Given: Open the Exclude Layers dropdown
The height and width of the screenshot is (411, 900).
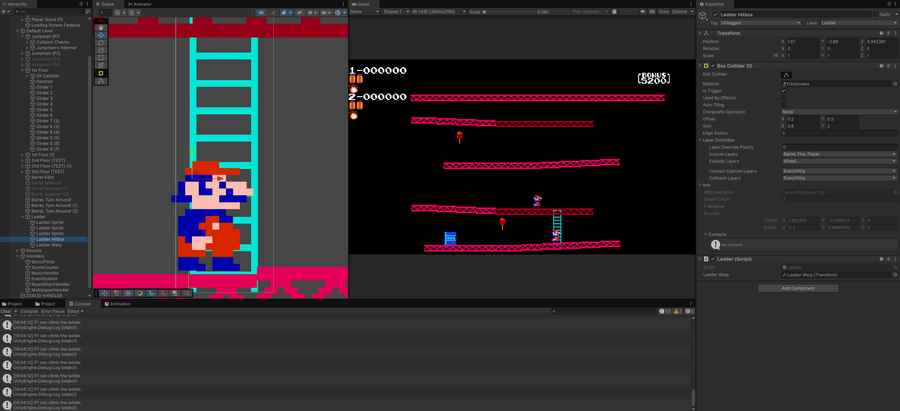Looking at the screenshot, I should click(839, 161).
